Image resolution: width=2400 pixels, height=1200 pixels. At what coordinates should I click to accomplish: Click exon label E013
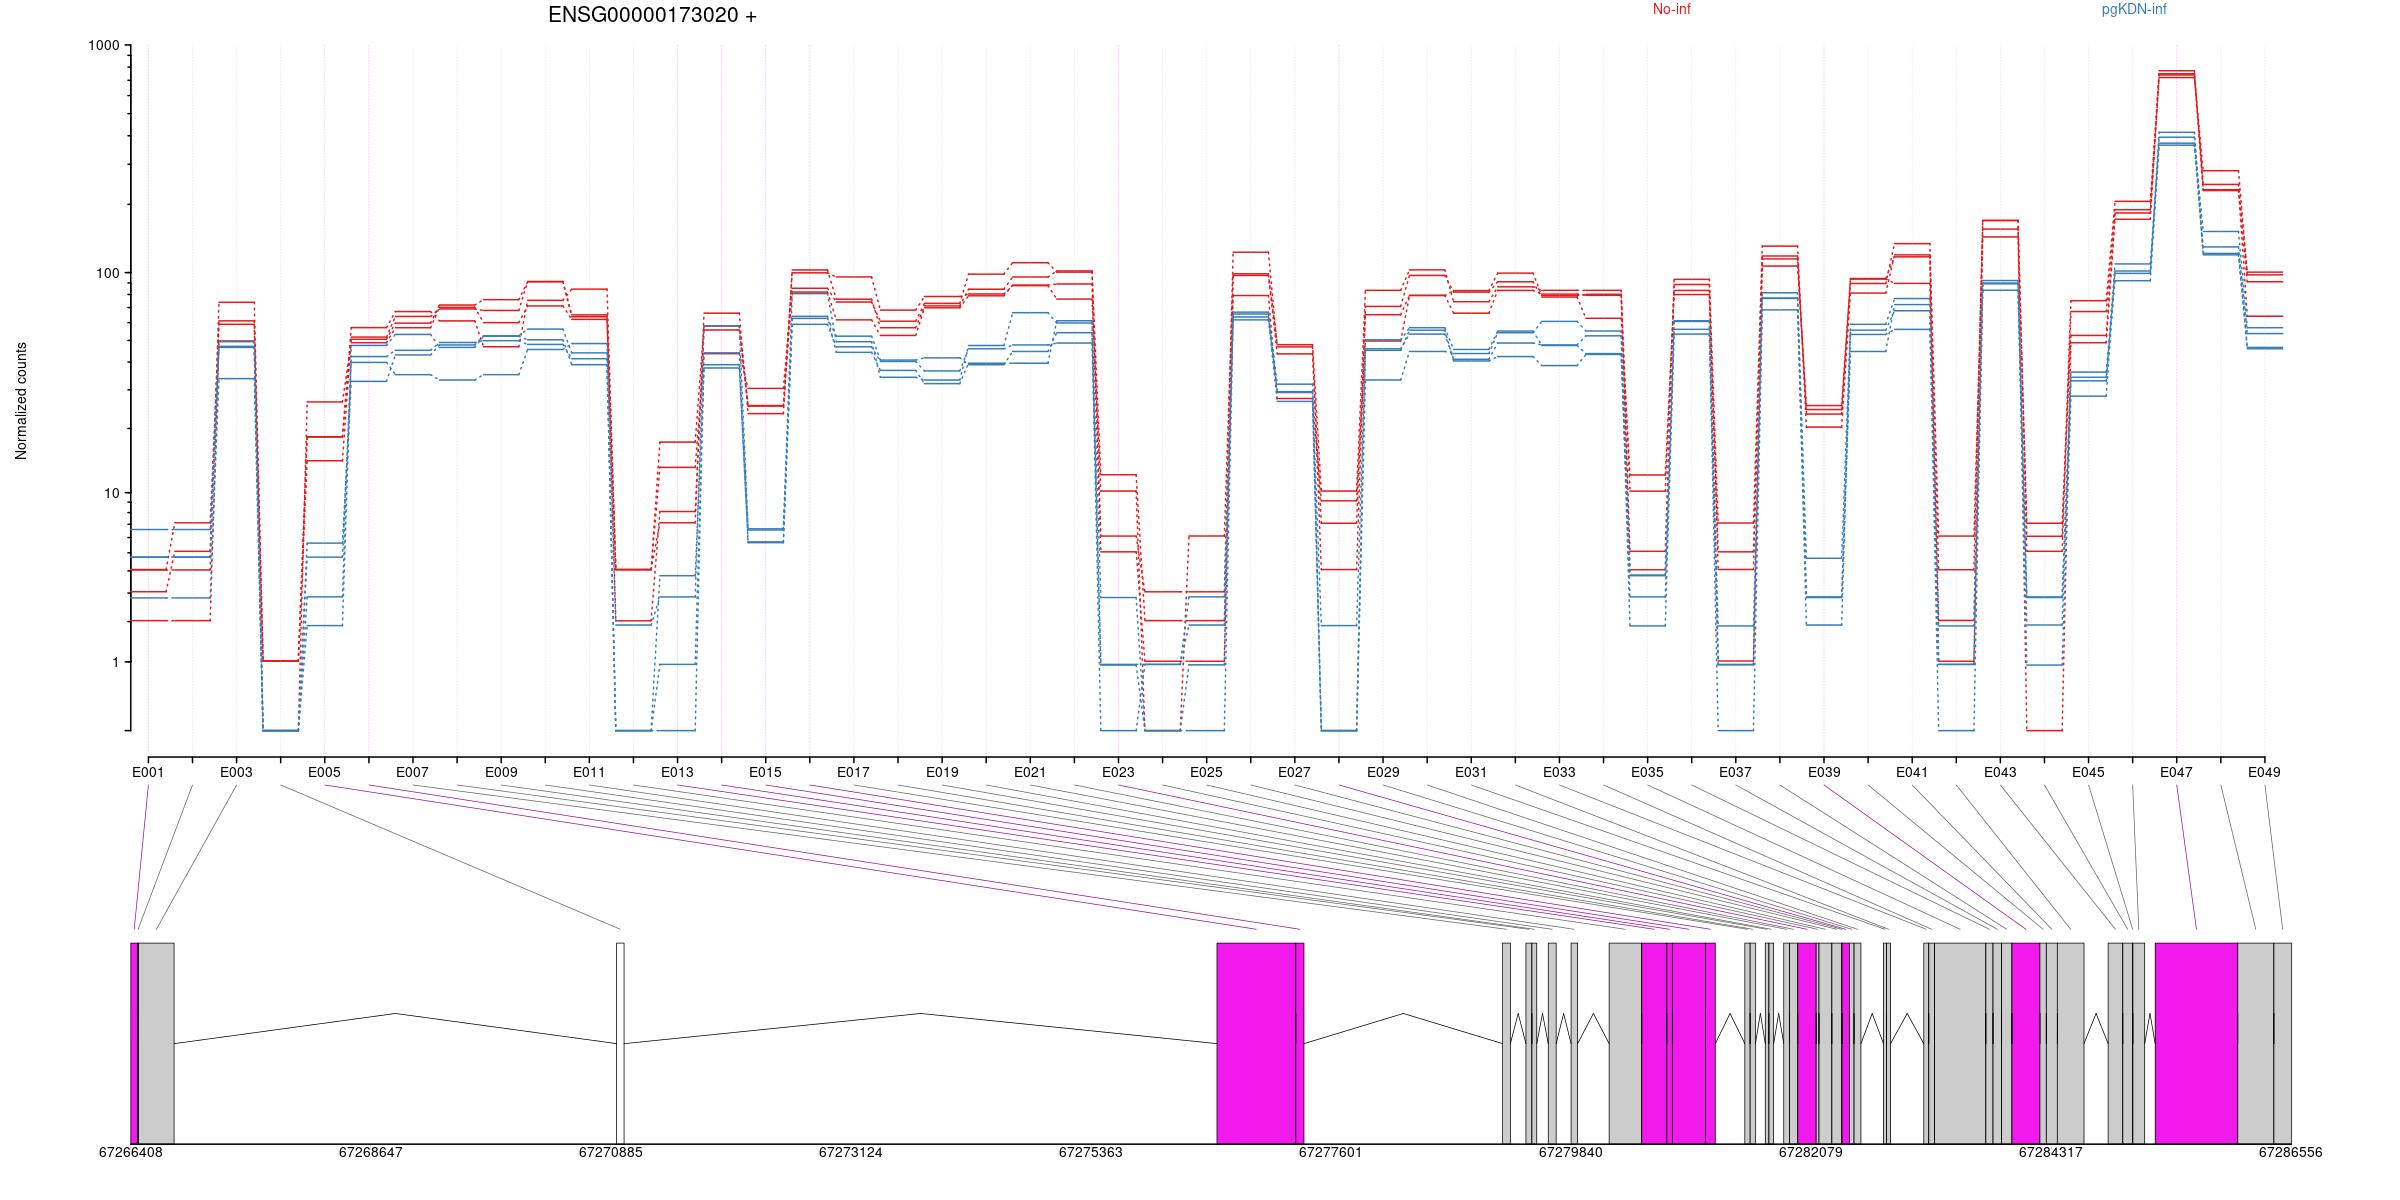coord(677,772)
